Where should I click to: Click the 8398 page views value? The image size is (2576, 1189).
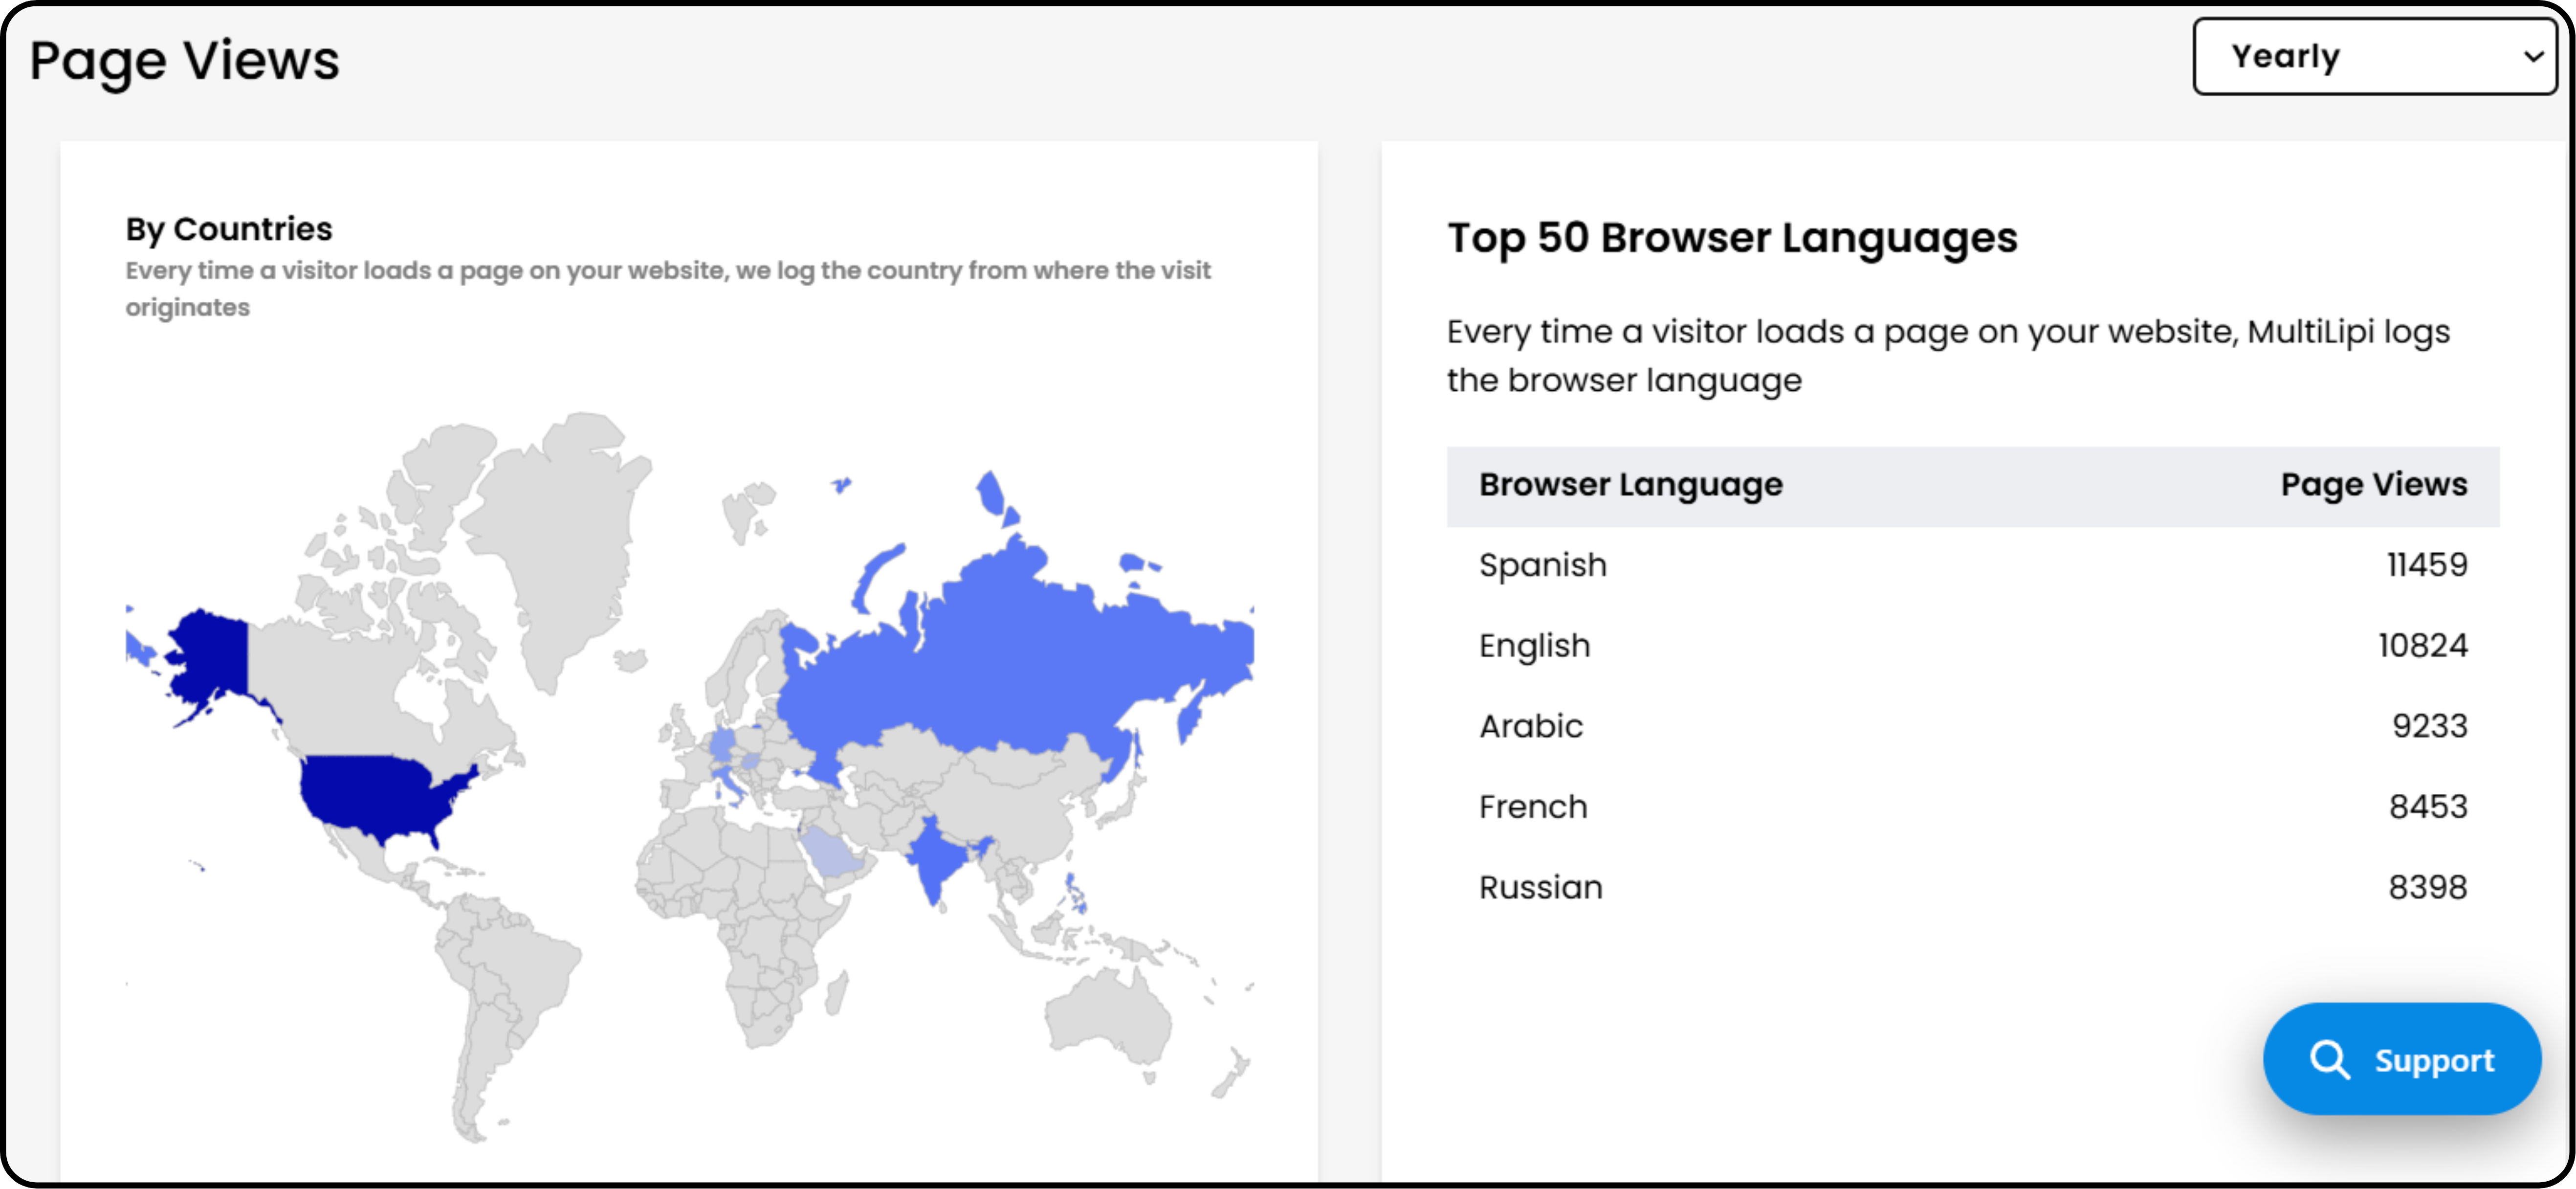coord(2428,887)
